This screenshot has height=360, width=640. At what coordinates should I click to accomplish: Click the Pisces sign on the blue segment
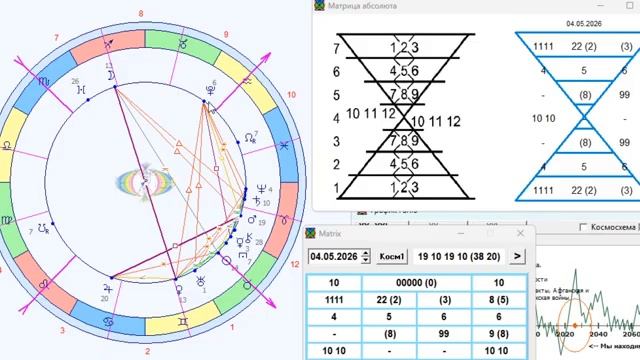pyautogui.click(x=284, y=145)
